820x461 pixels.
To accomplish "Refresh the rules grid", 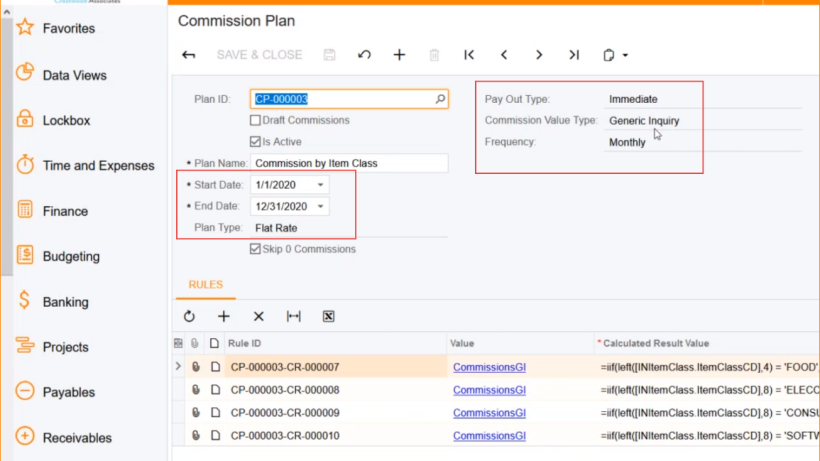I will 189,316.
